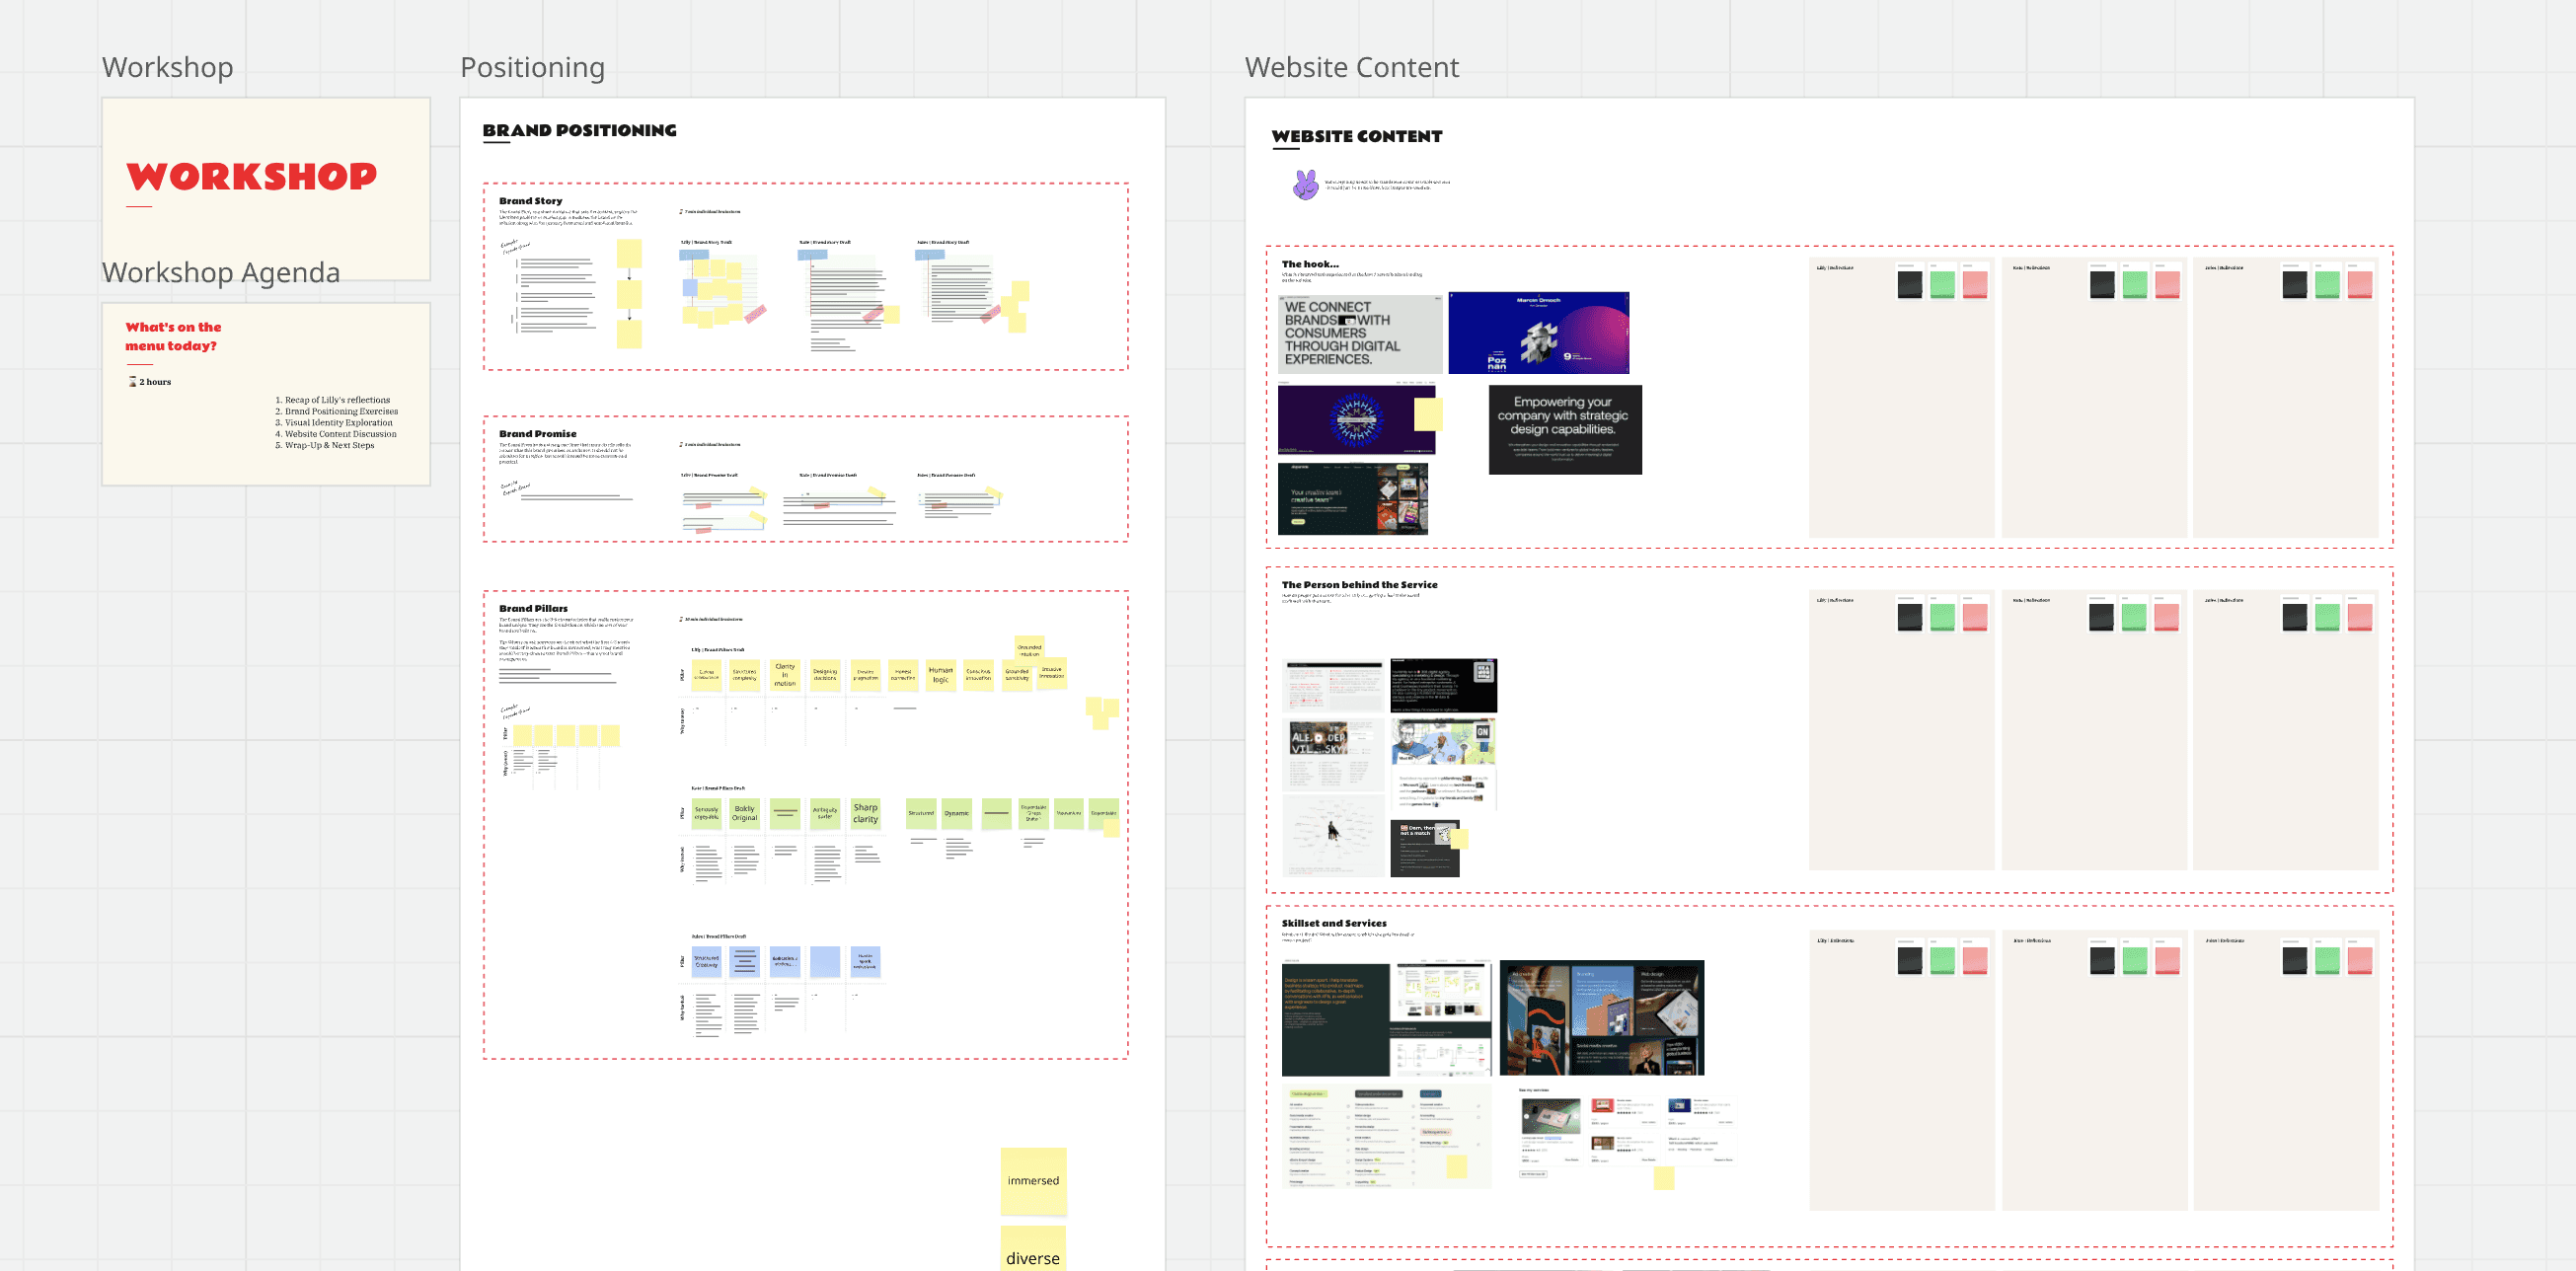Select the Workshop frame title label
This screenshot has width=2576, height=1271.
167,67
